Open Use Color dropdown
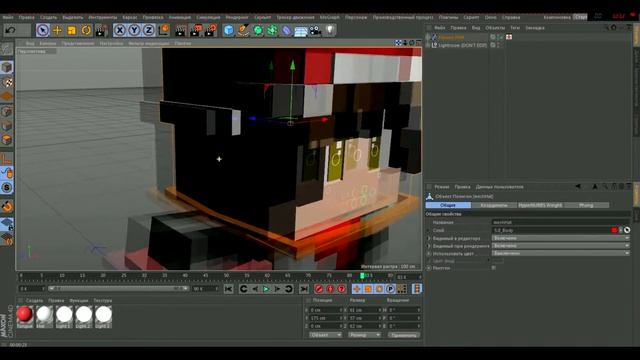Viewport: 640px width, 360px height. point(560,253)
